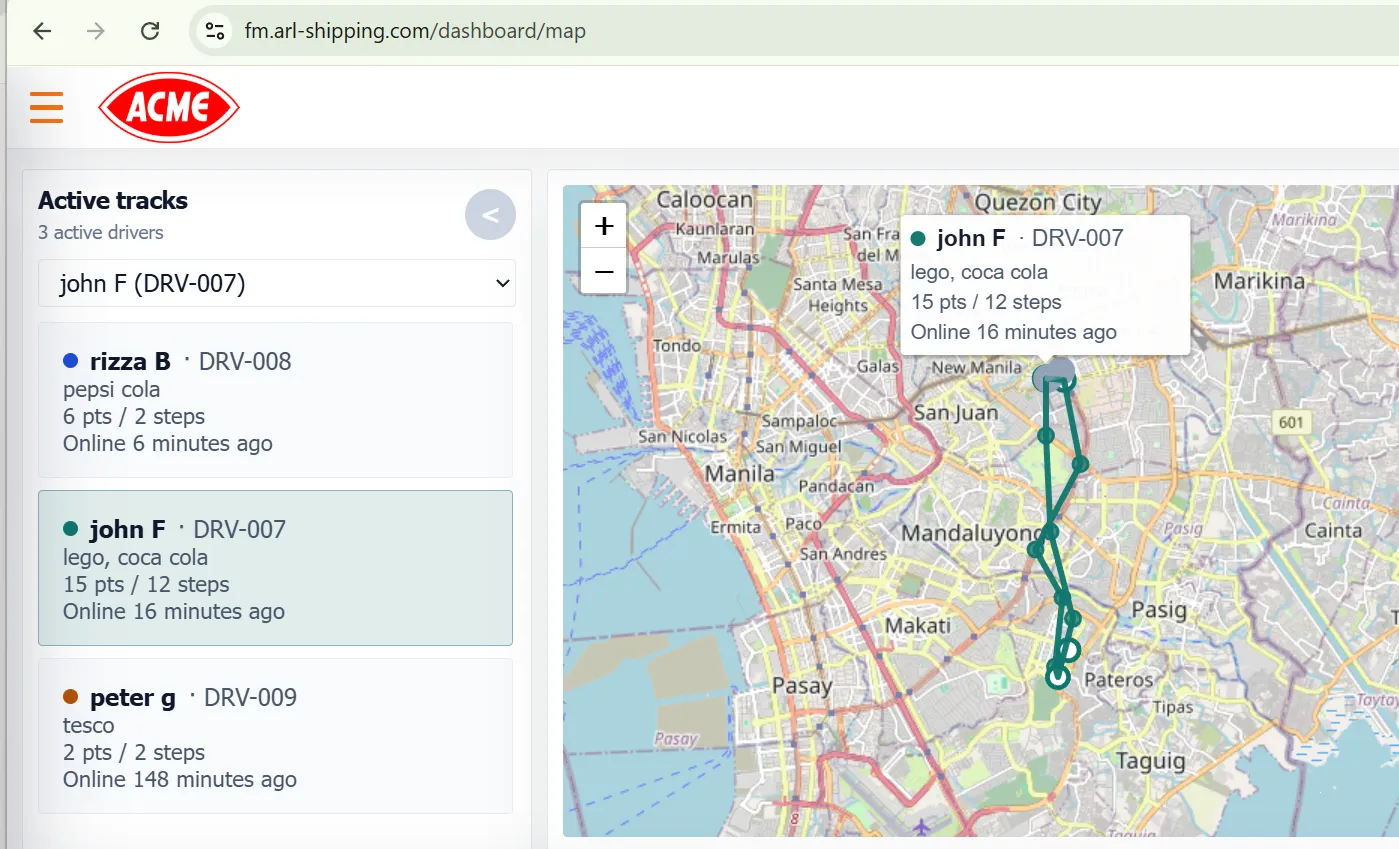Select the peter g DRV-009 driver card
This screenshot has width=1399, height=849.
pos(275,736)
